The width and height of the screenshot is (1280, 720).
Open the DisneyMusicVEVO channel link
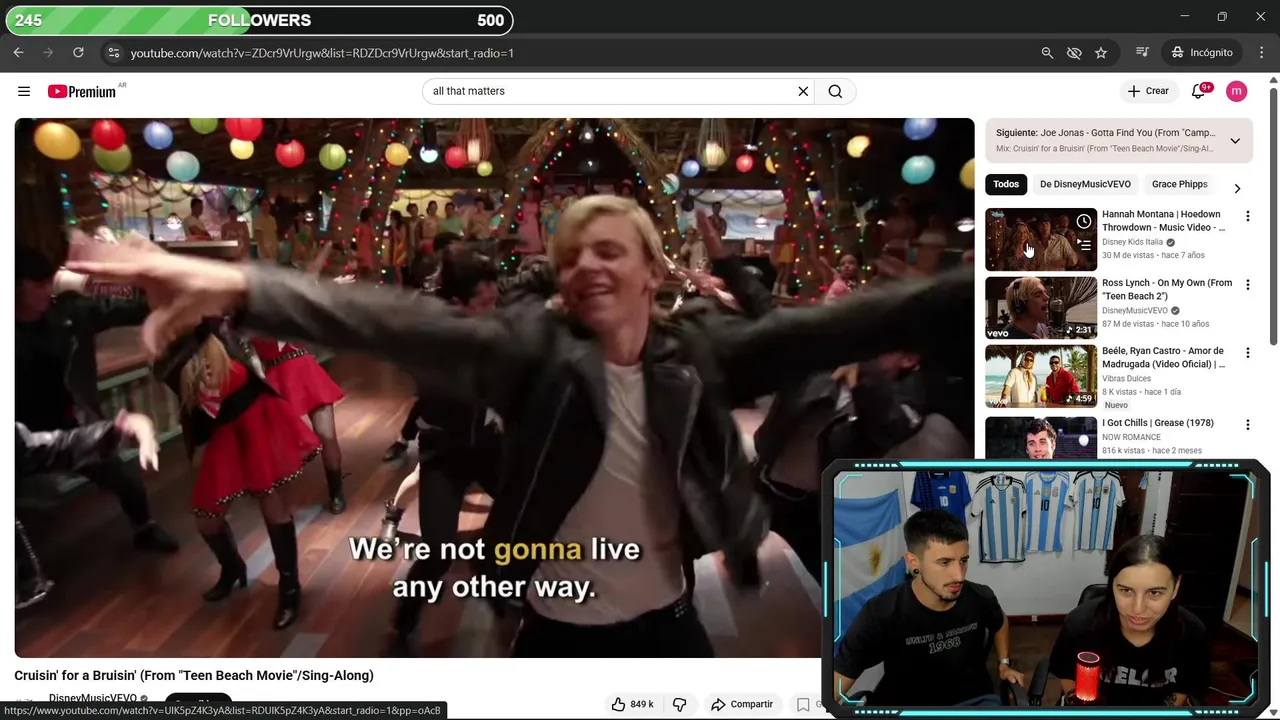tap(93, 699)
